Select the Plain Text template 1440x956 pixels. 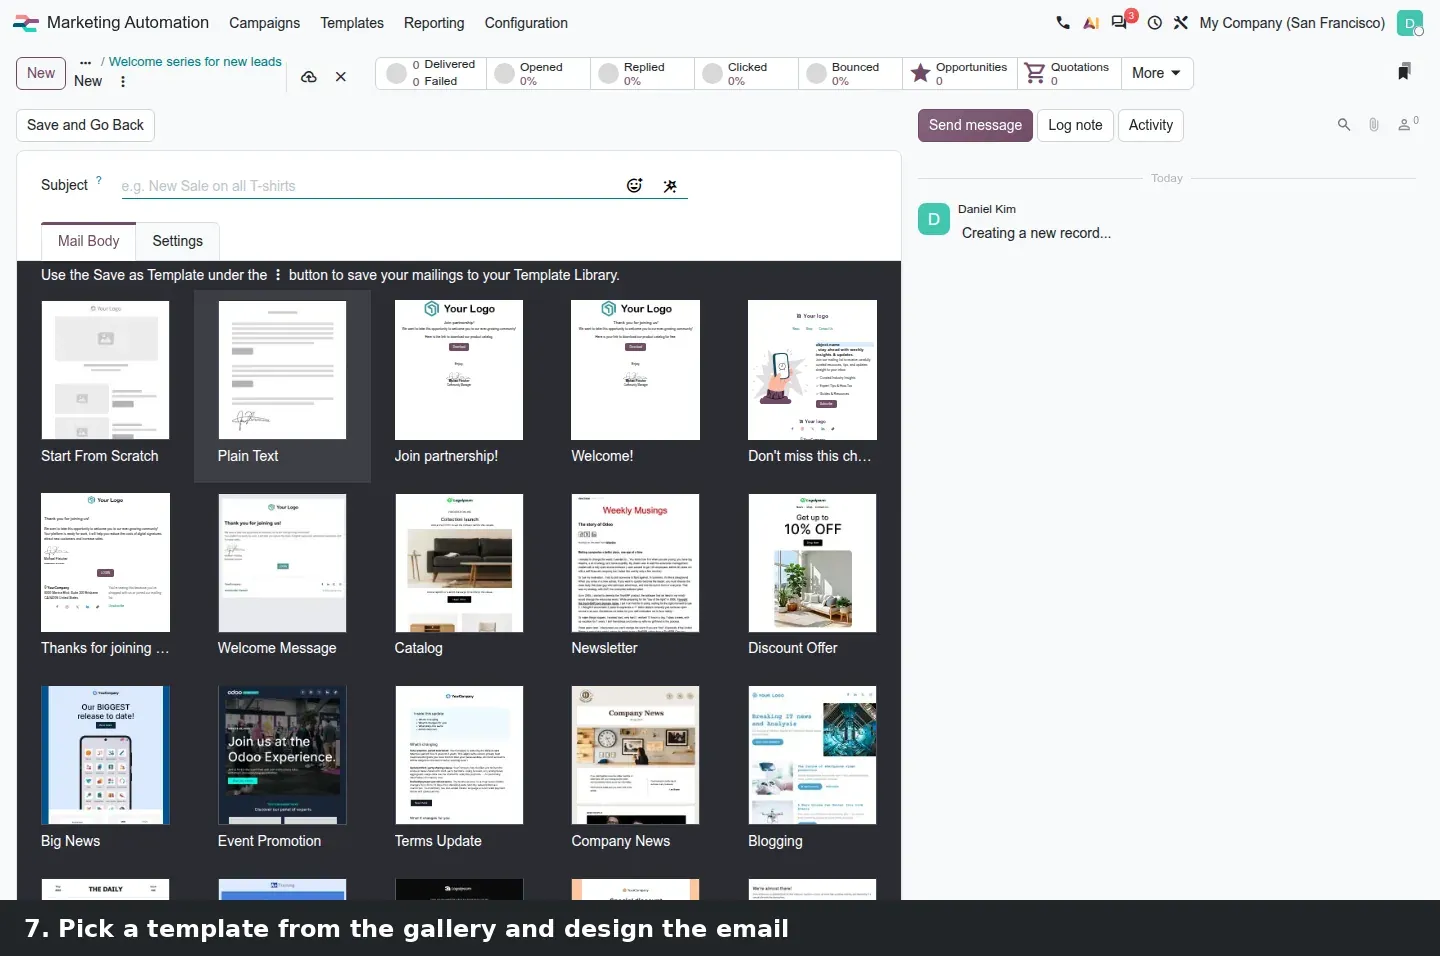(282, 386)
